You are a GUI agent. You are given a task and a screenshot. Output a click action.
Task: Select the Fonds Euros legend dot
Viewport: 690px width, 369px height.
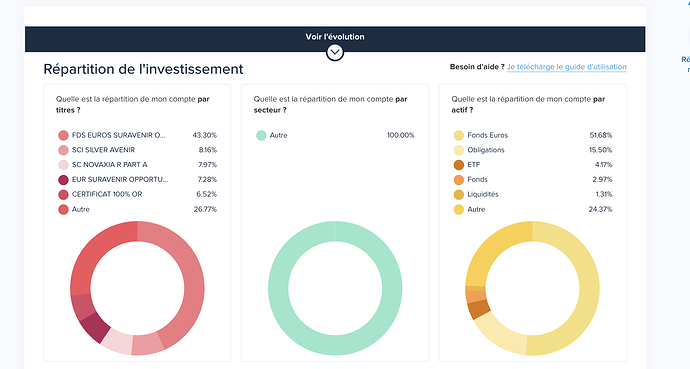coord(459,135)
